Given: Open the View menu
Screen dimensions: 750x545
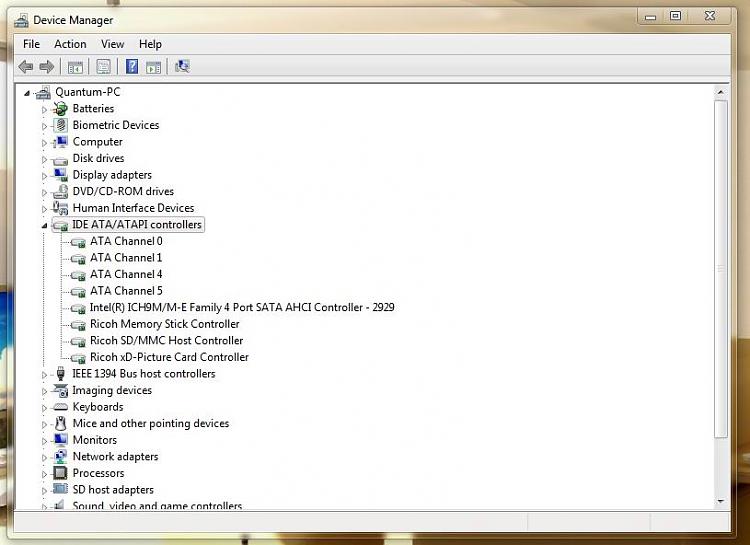Looking at the screenshot, I should pos(112,44).
